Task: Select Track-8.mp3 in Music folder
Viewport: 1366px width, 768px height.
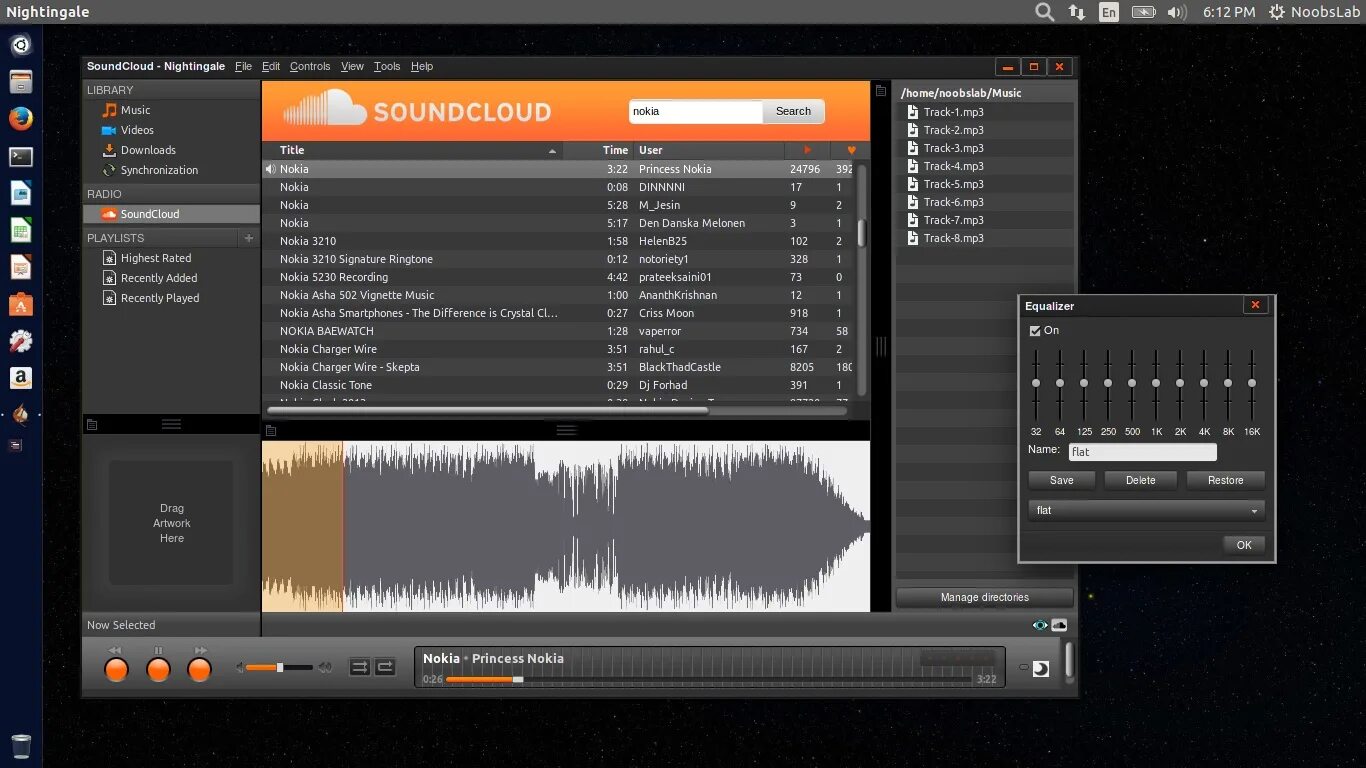Action: [953, 238]
